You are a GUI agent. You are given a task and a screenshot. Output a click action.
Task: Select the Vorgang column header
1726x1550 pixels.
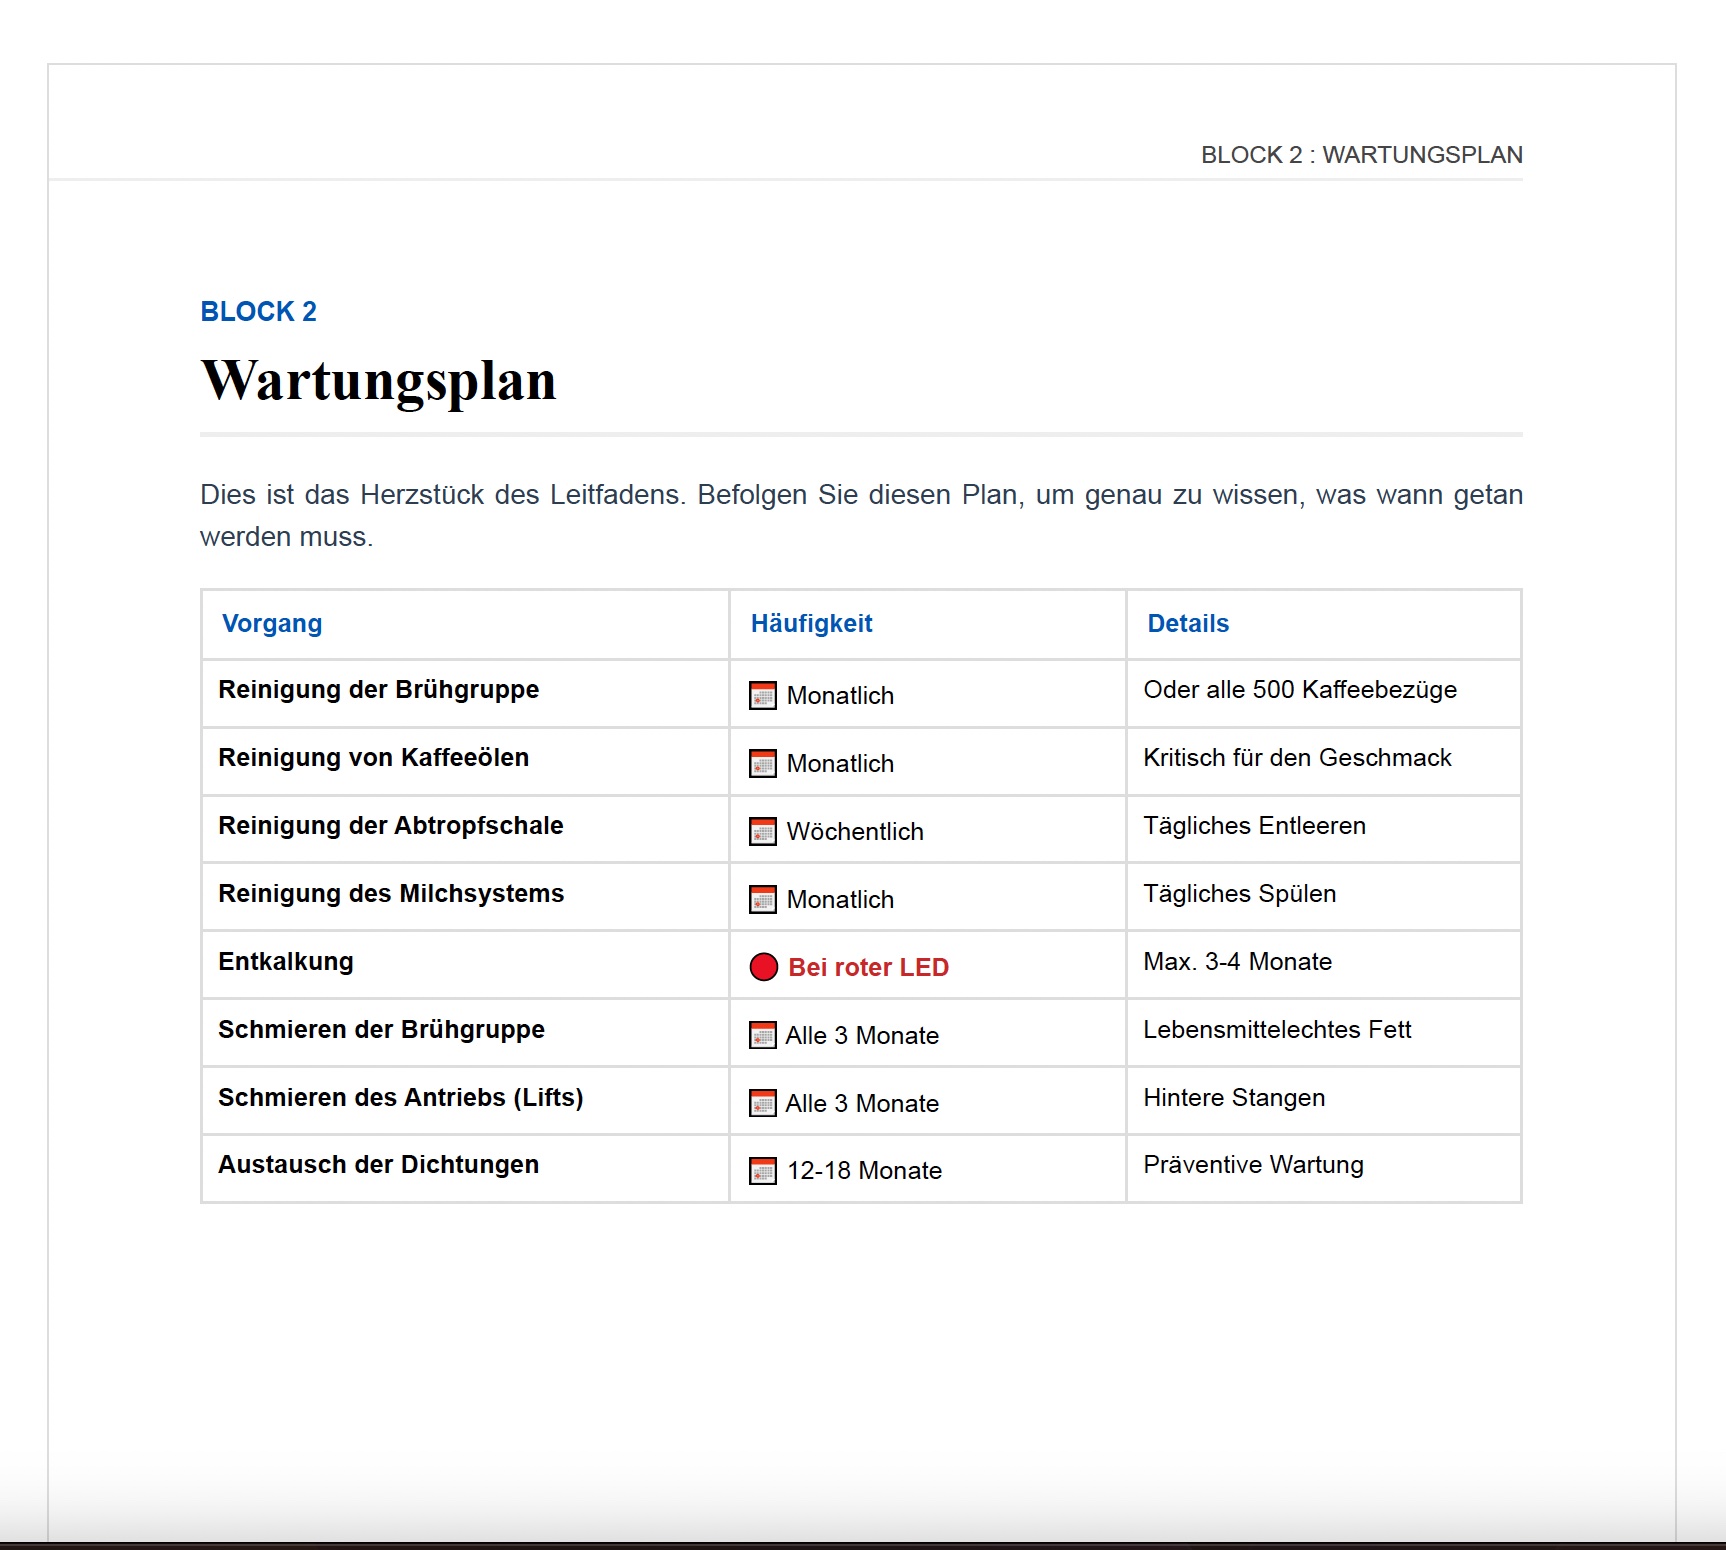point(272,623)
